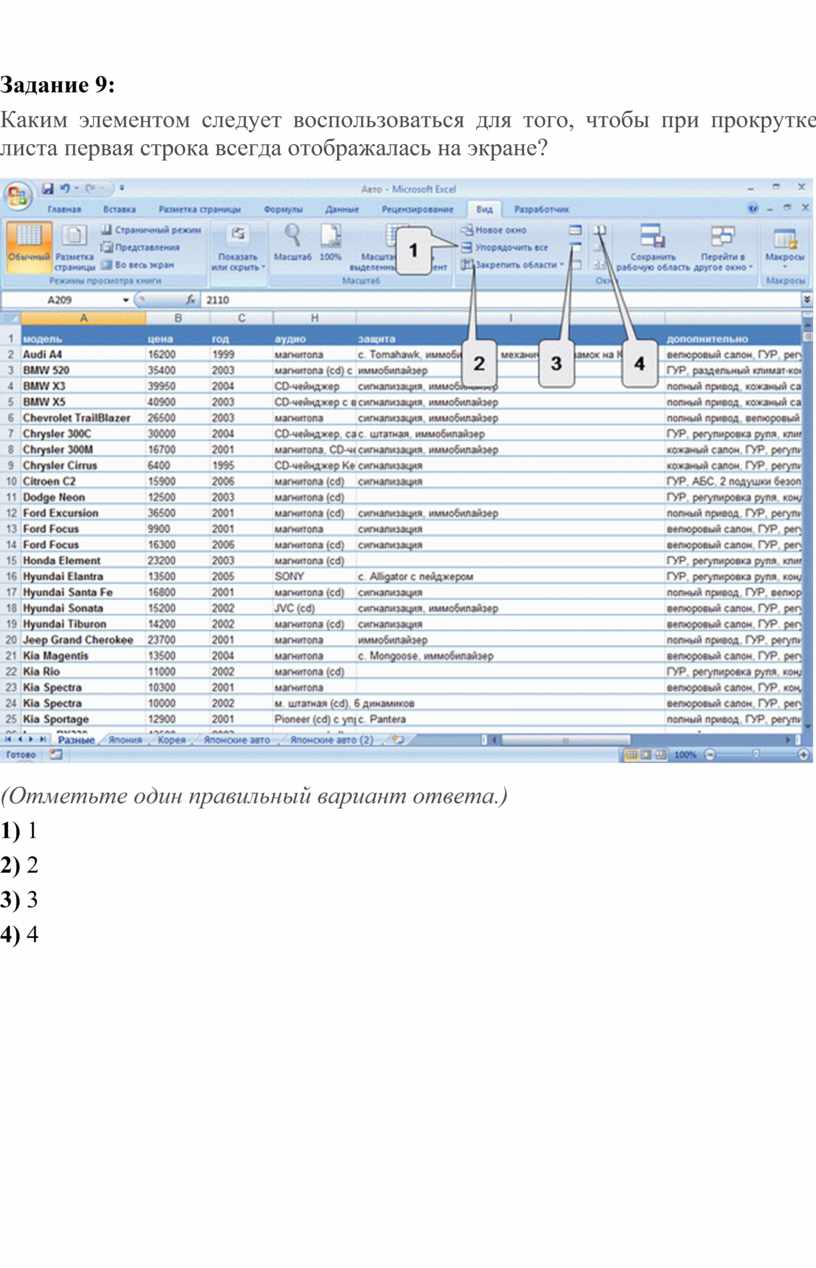Select cell SONY in аудио column
The image size is (816, 1268).
(x=313, y=576)
